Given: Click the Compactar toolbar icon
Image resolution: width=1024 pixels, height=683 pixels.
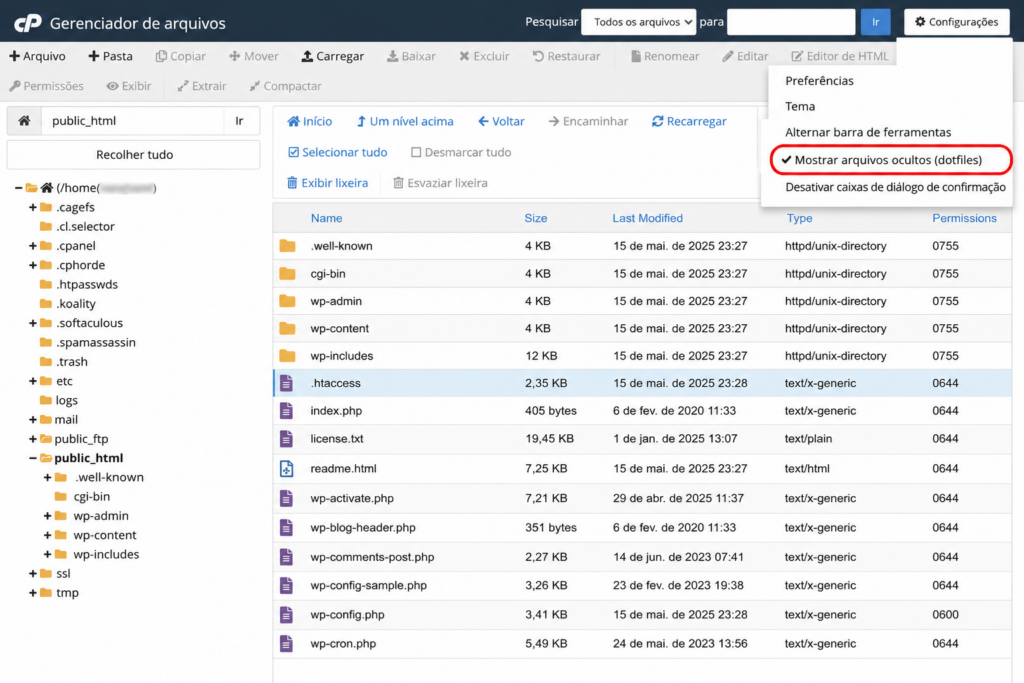Looking at the screenshot, I should pos(255,86).
